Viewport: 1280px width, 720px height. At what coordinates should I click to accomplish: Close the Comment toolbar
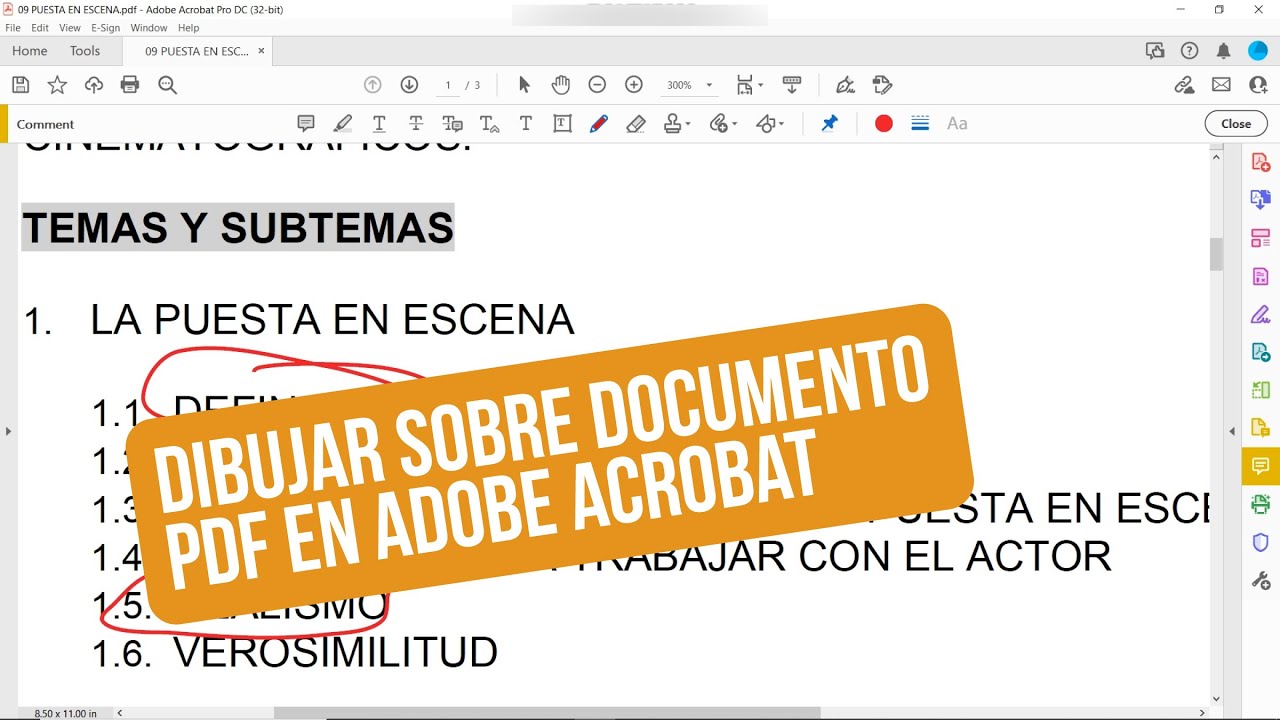(1236, 124)
